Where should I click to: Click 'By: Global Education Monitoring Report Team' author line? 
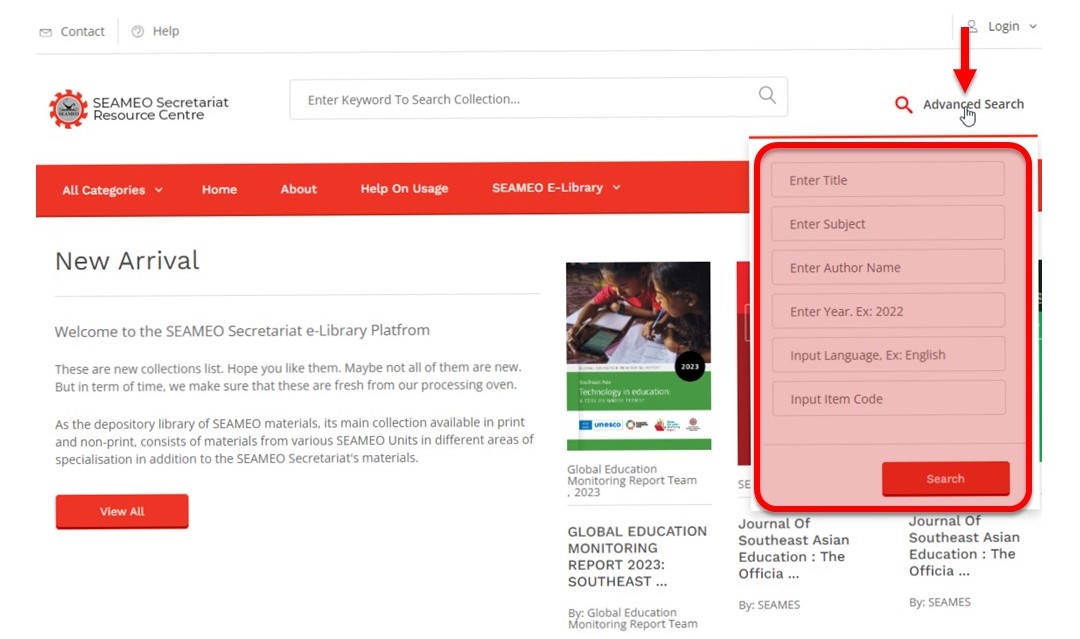tap(632, 618)
